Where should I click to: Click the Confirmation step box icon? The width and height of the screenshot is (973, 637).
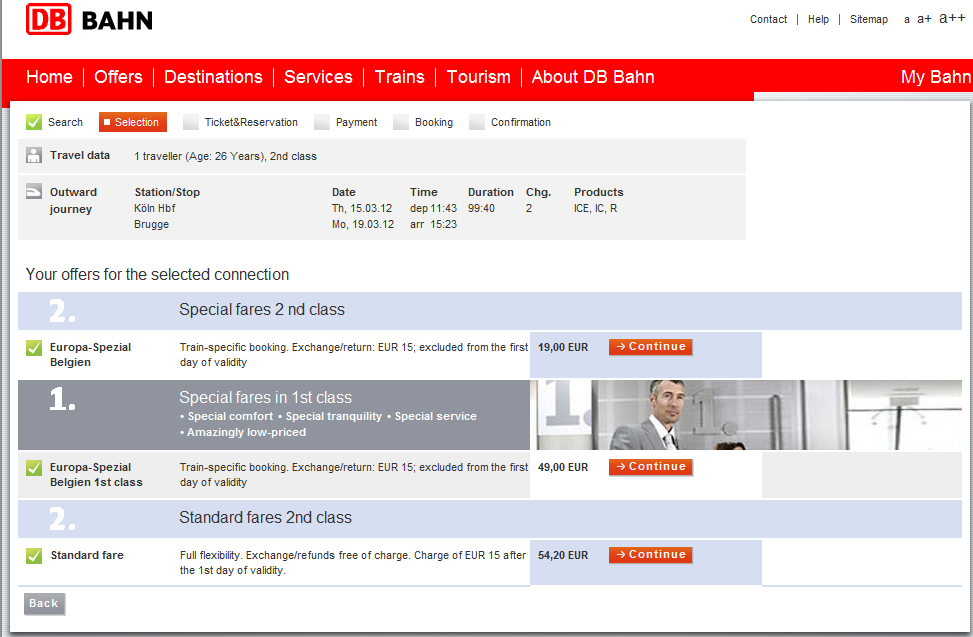pyautogui.click(x=477, y=122)
